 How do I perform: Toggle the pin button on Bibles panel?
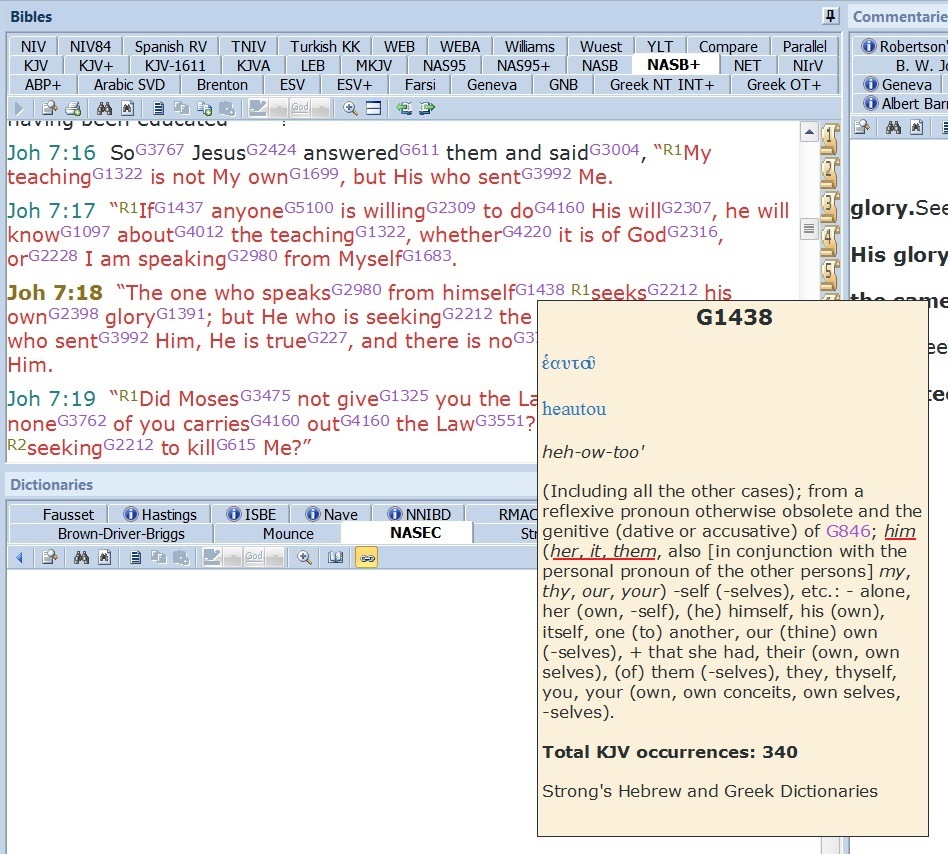coord(830,16)
